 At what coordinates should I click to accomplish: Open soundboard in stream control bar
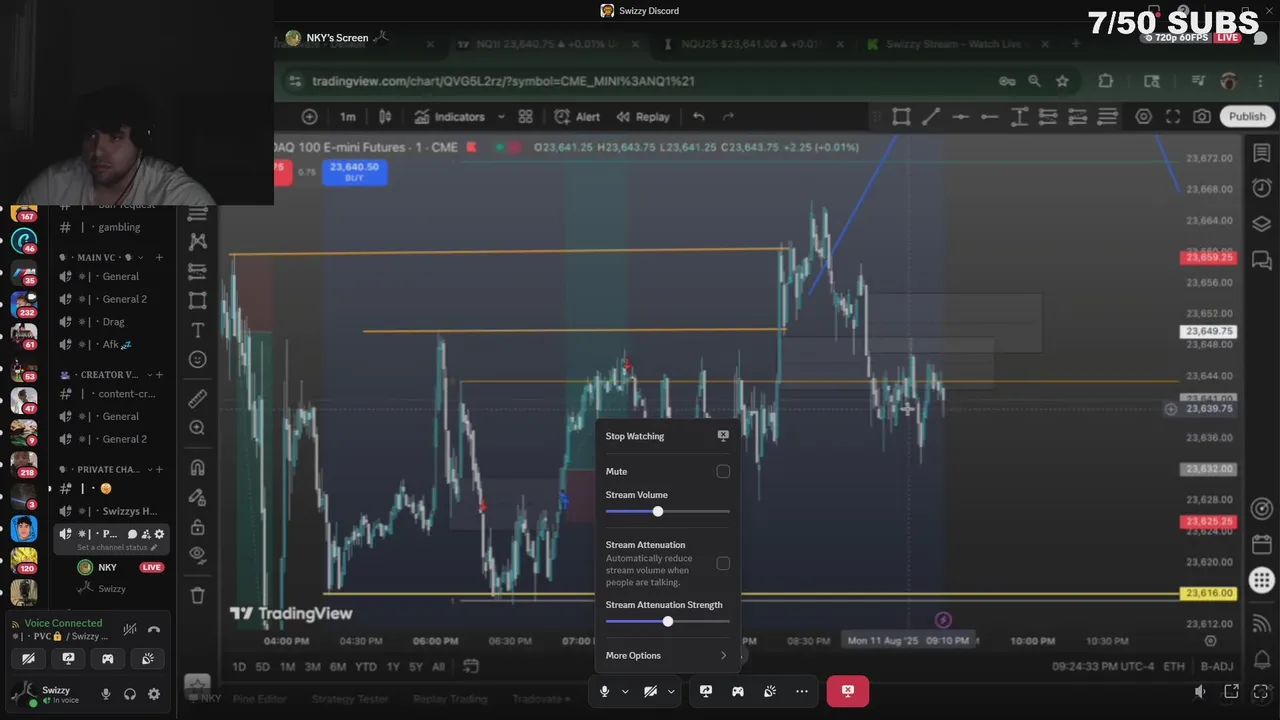[770, 691]
